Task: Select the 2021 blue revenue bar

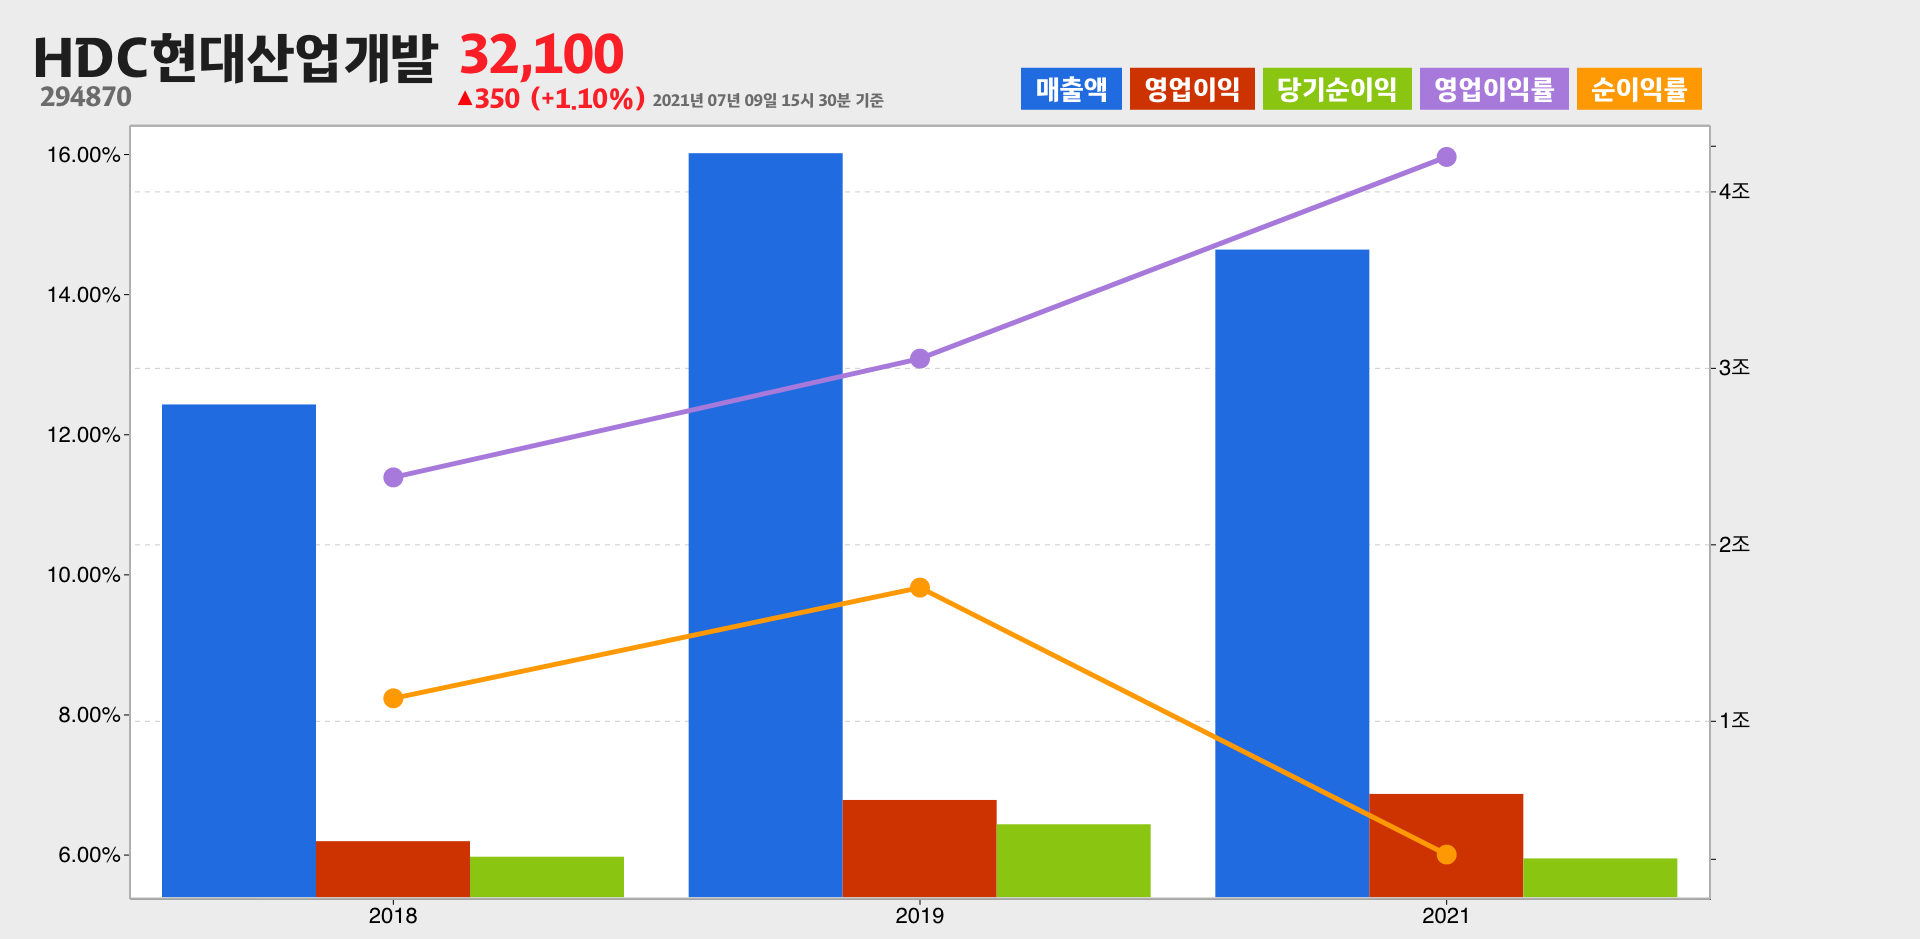Action: (x=1292, y=574)
